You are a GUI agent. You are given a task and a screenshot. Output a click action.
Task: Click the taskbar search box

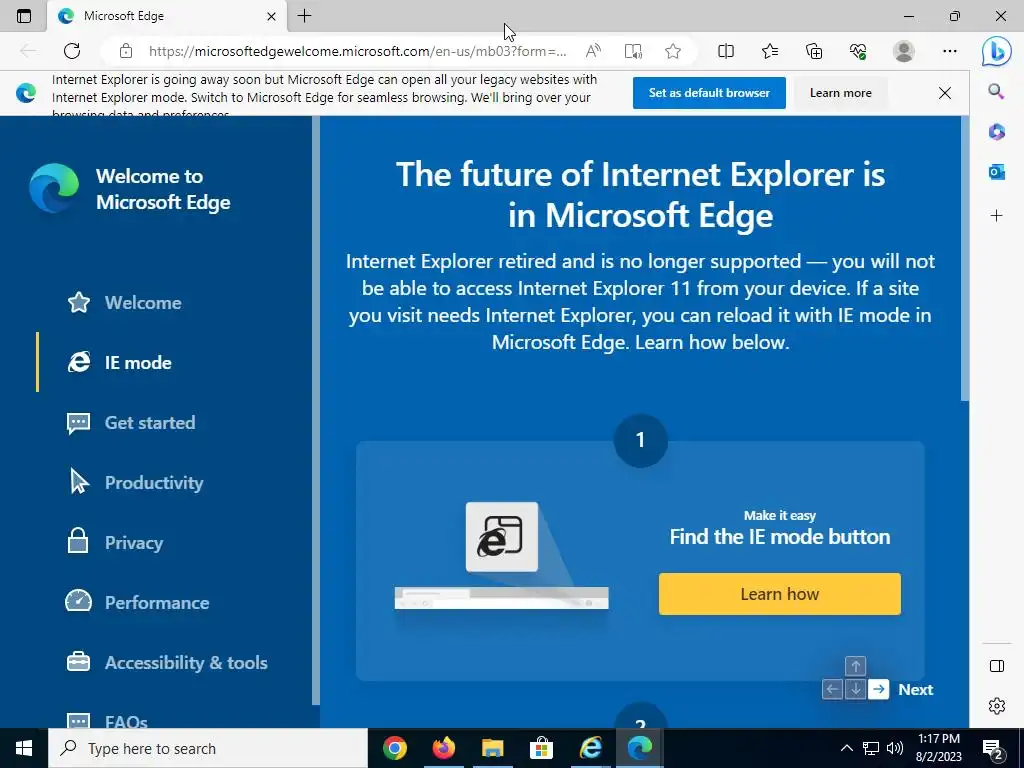click(x=208, y=748)
